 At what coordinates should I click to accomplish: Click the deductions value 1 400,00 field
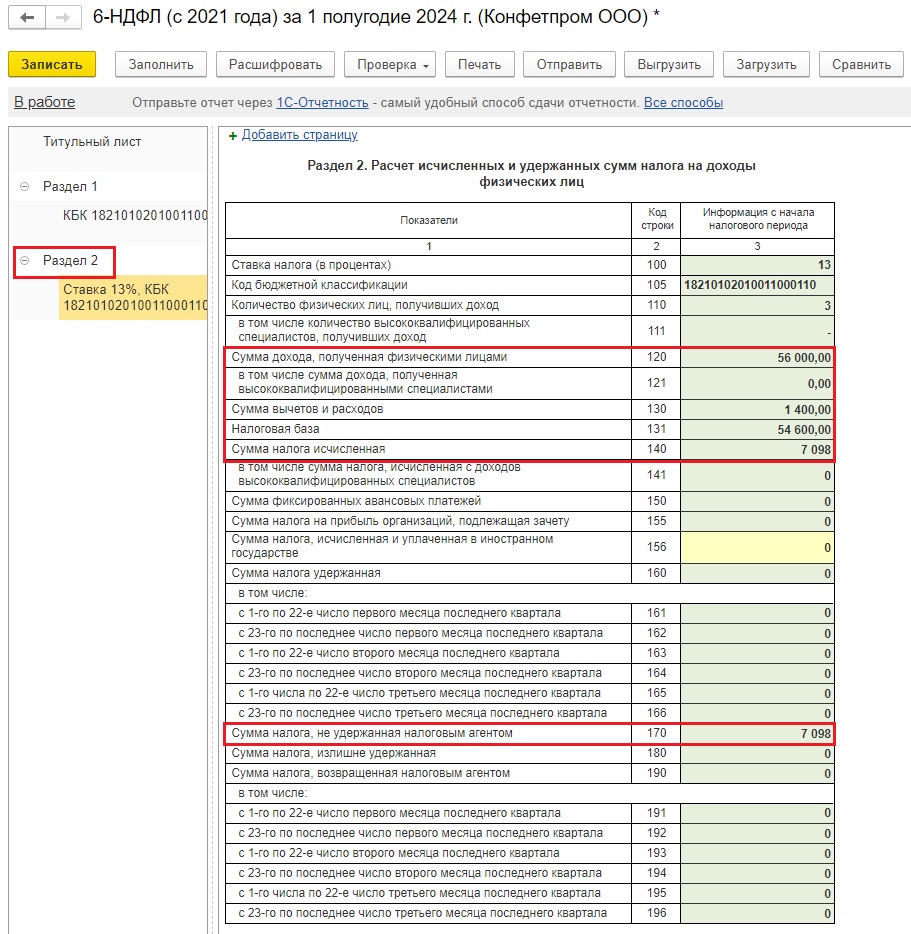757,409
